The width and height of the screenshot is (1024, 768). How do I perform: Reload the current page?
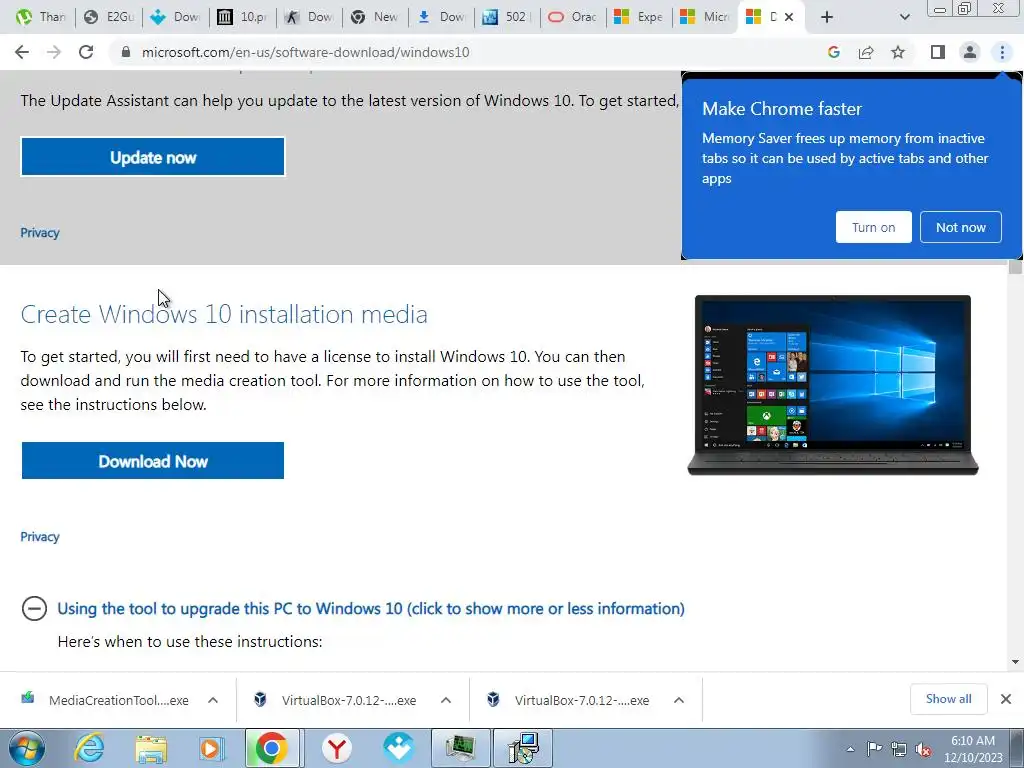(86, 52)
